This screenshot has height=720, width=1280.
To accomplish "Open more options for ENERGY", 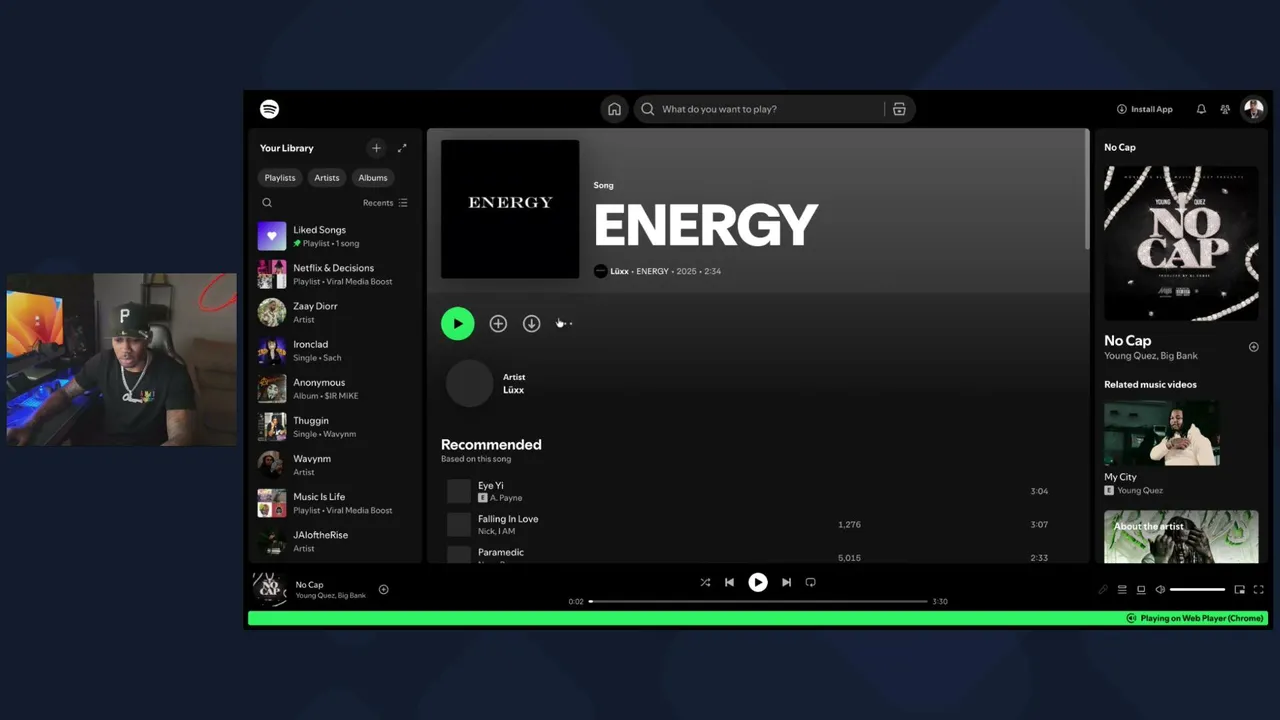I will point(565,323).
